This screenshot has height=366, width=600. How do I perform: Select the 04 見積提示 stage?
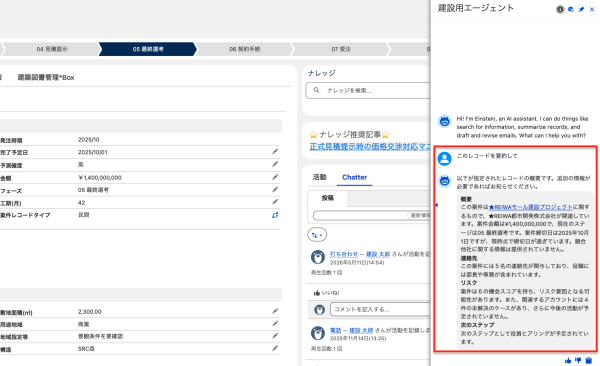[52, 49]
